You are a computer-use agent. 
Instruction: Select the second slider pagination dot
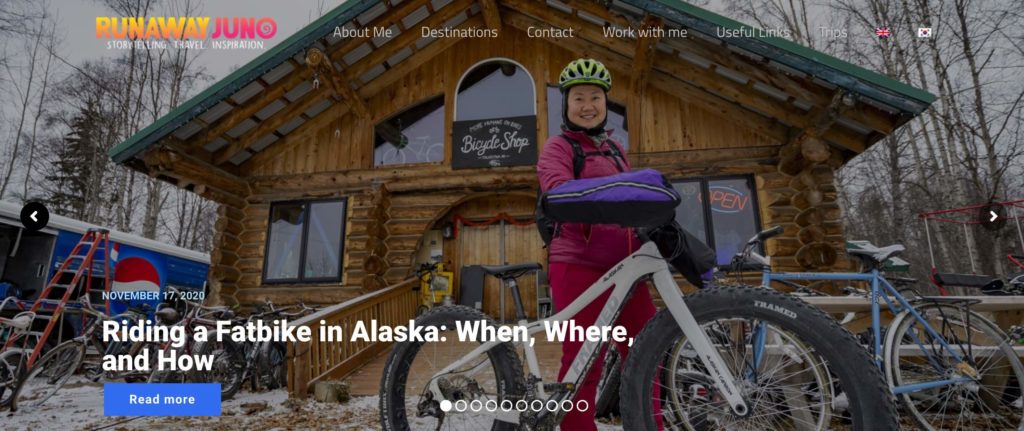point(461,406)
